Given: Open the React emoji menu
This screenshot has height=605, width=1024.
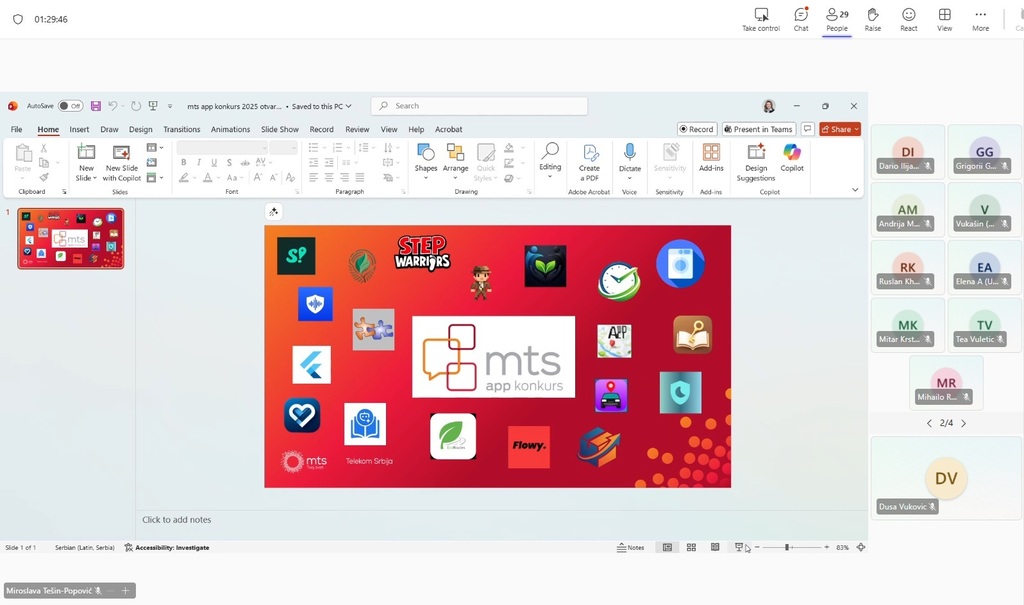Looking at the screenshot, I should pos(908,17).
